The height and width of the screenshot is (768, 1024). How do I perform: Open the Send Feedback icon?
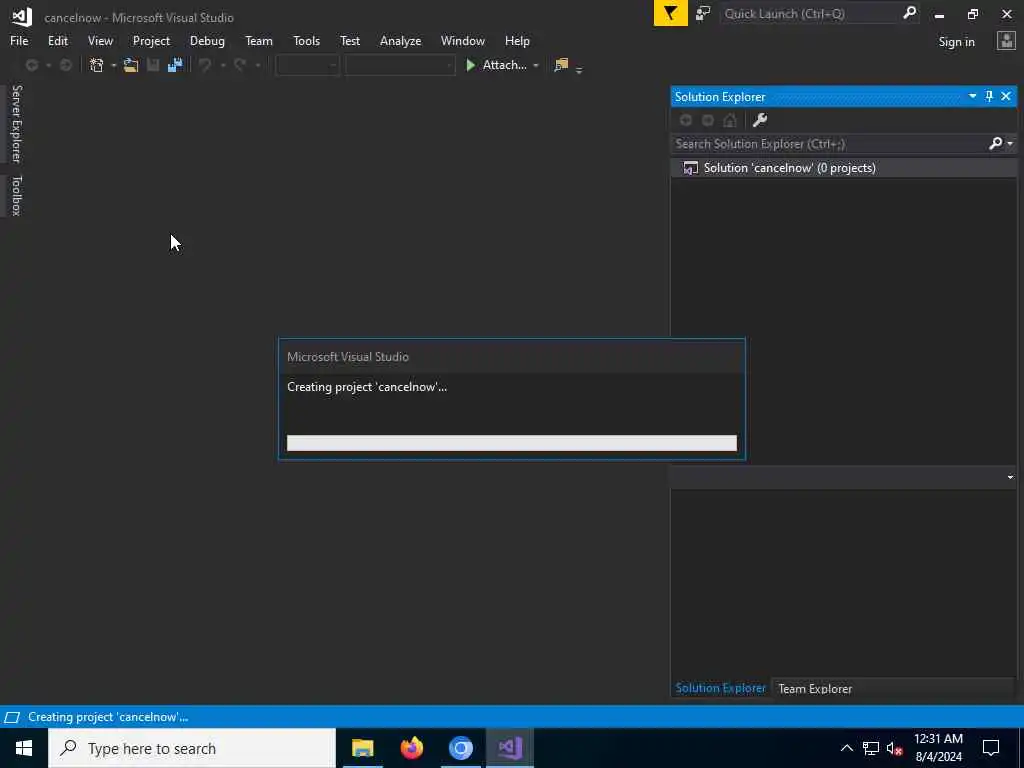703,13
